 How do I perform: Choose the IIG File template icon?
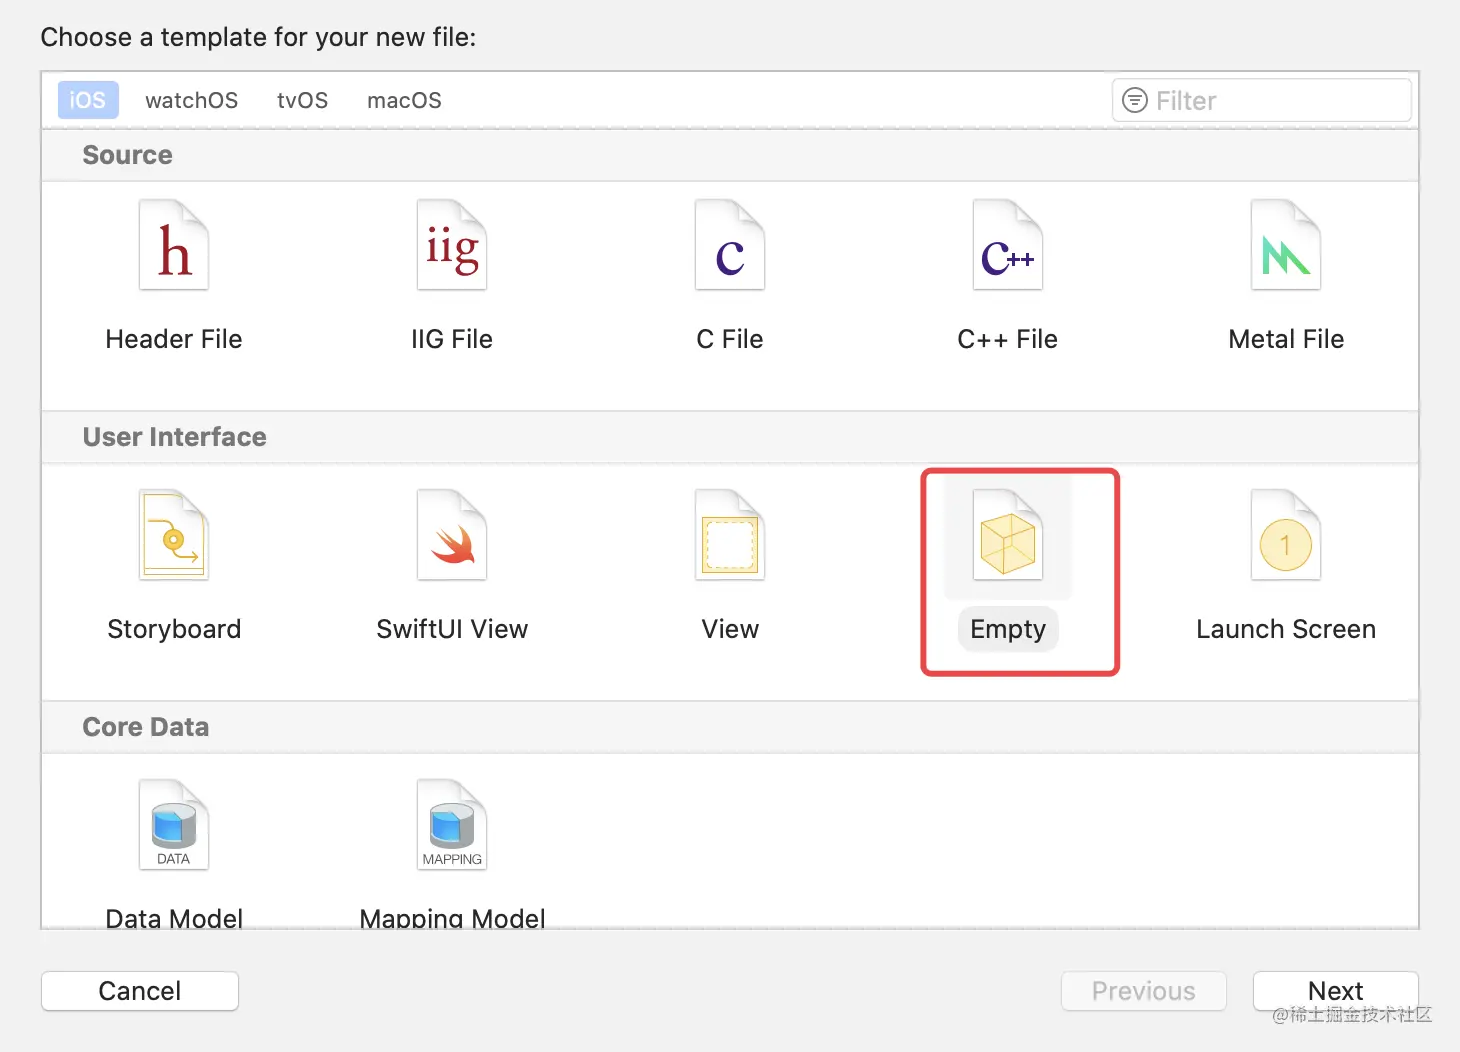[452, 246]
